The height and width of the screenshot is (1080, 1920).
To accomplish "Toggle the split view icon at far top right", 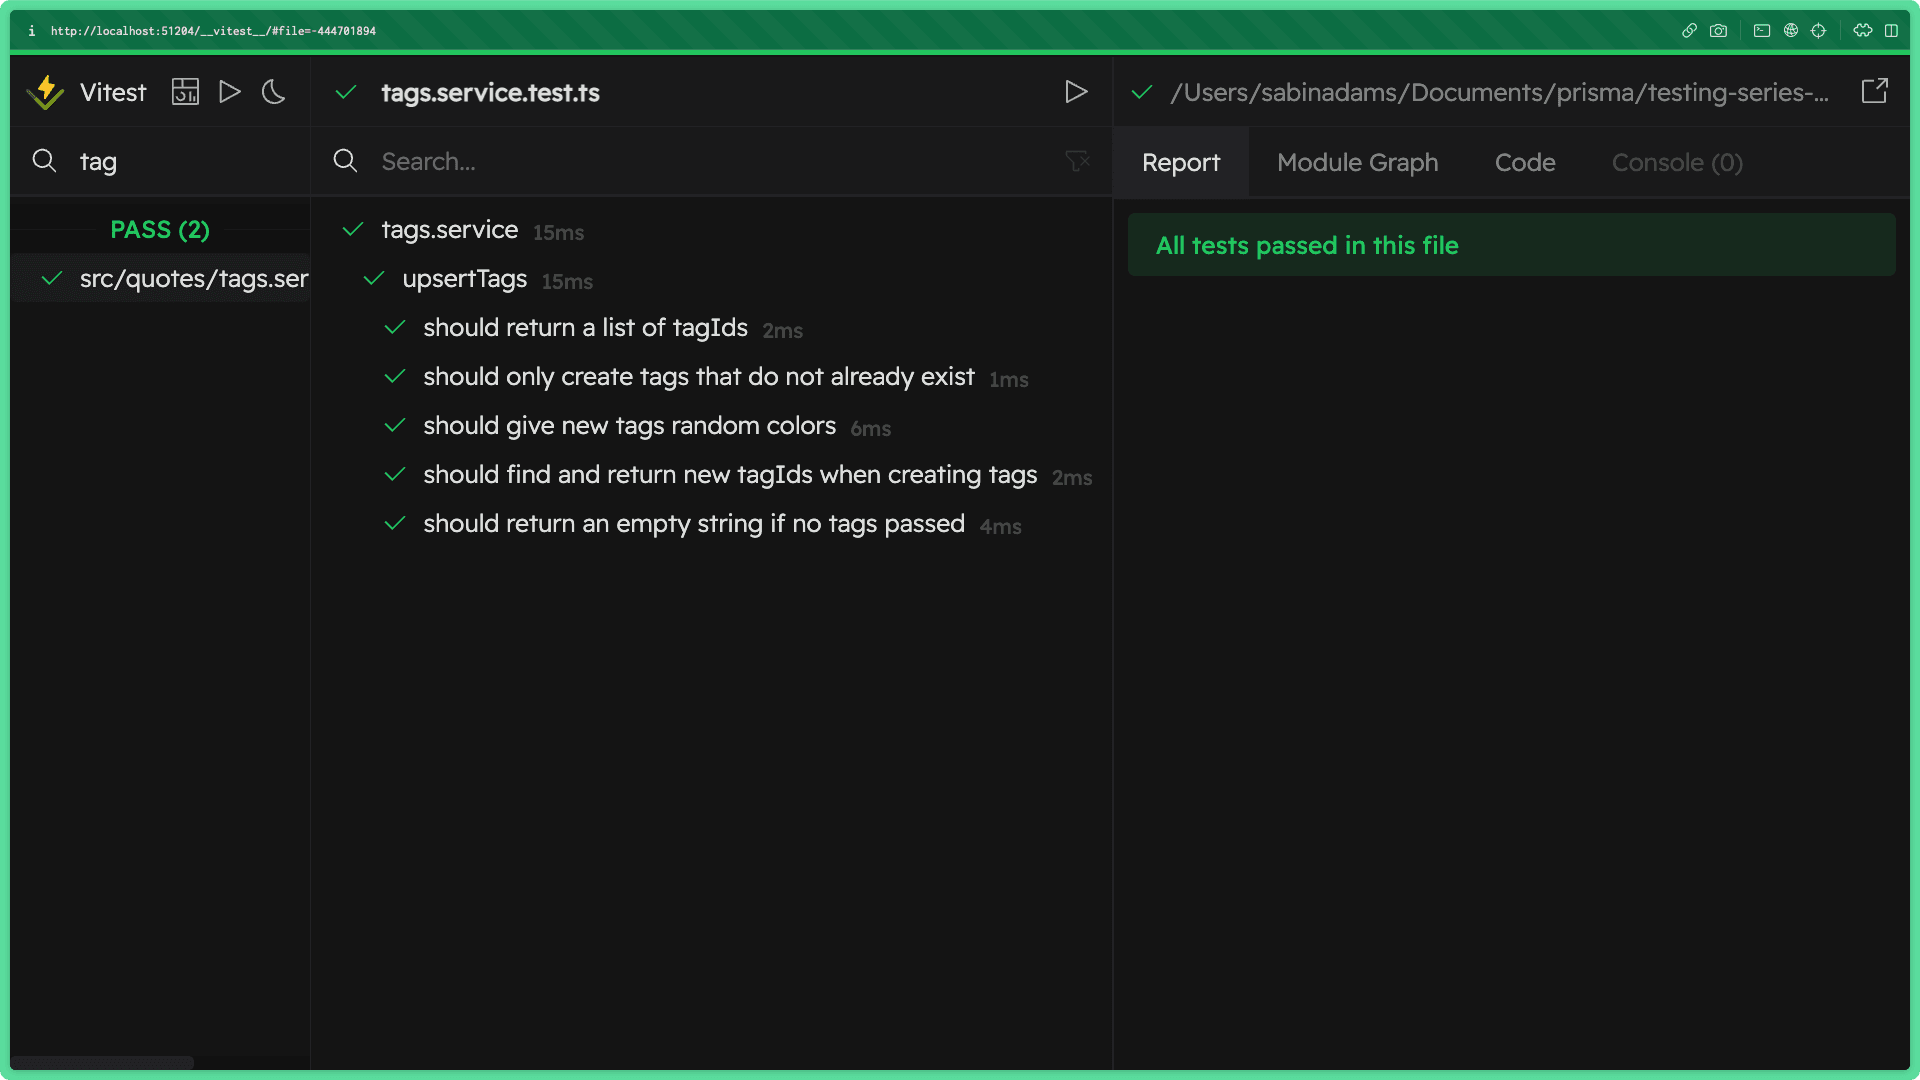I will point(1892,31).
